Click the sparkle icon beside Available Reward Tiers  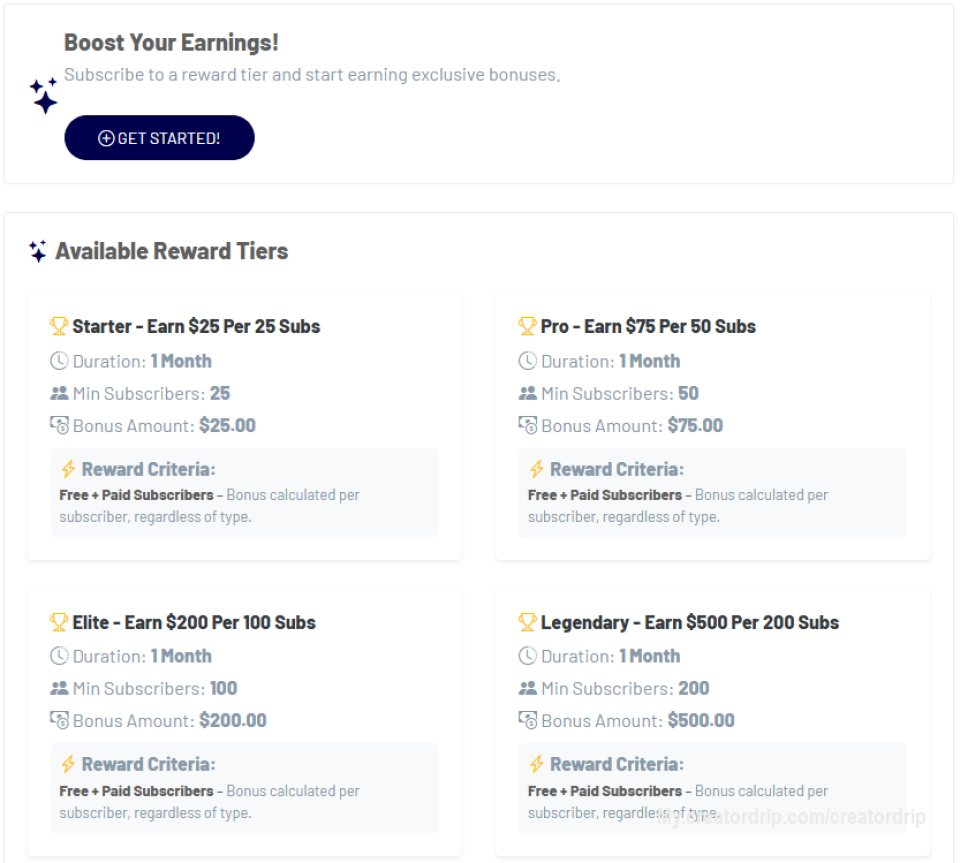(x=37, y=250)
